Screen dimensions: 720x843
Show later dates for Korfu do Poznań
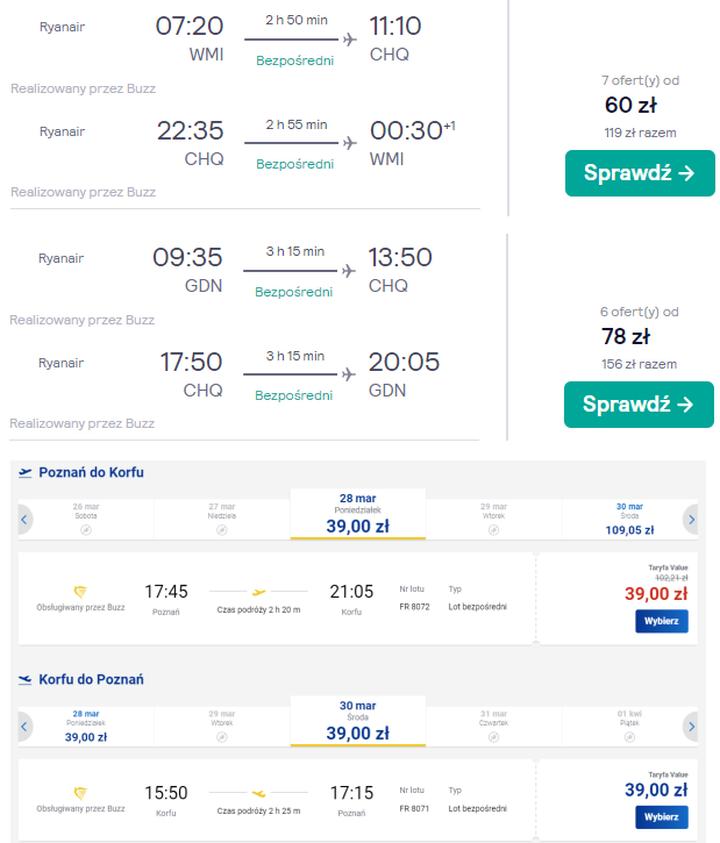pos(690,727)
